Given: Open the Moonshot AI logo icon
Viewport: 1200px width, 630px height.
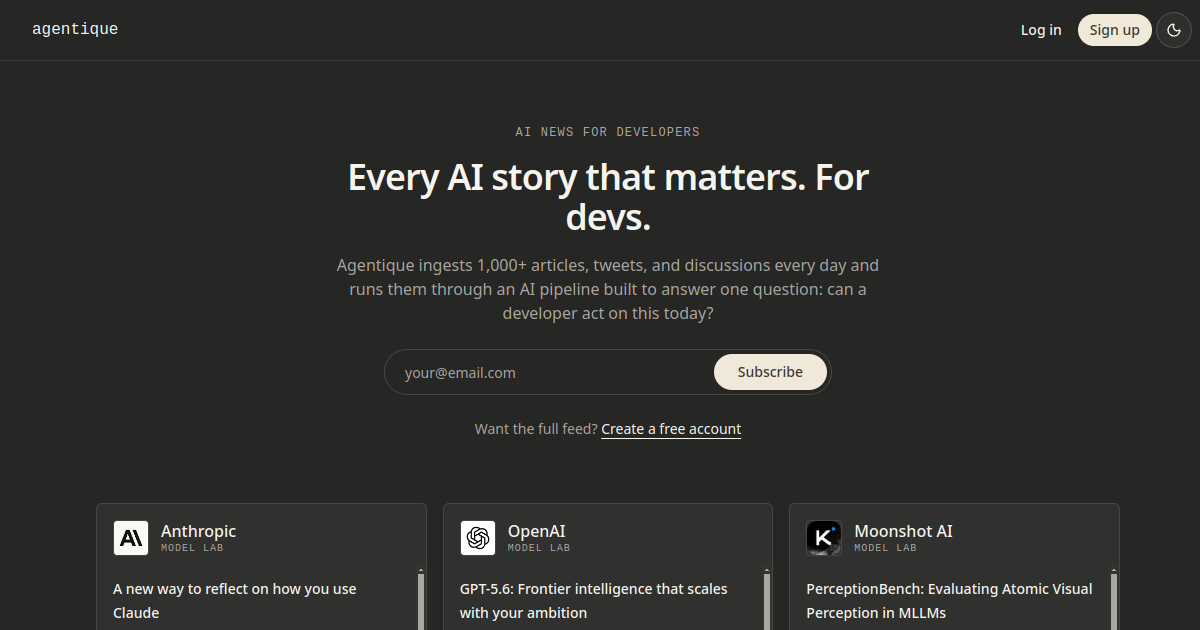Looking at the screenshot, I should tap(824, 538).
